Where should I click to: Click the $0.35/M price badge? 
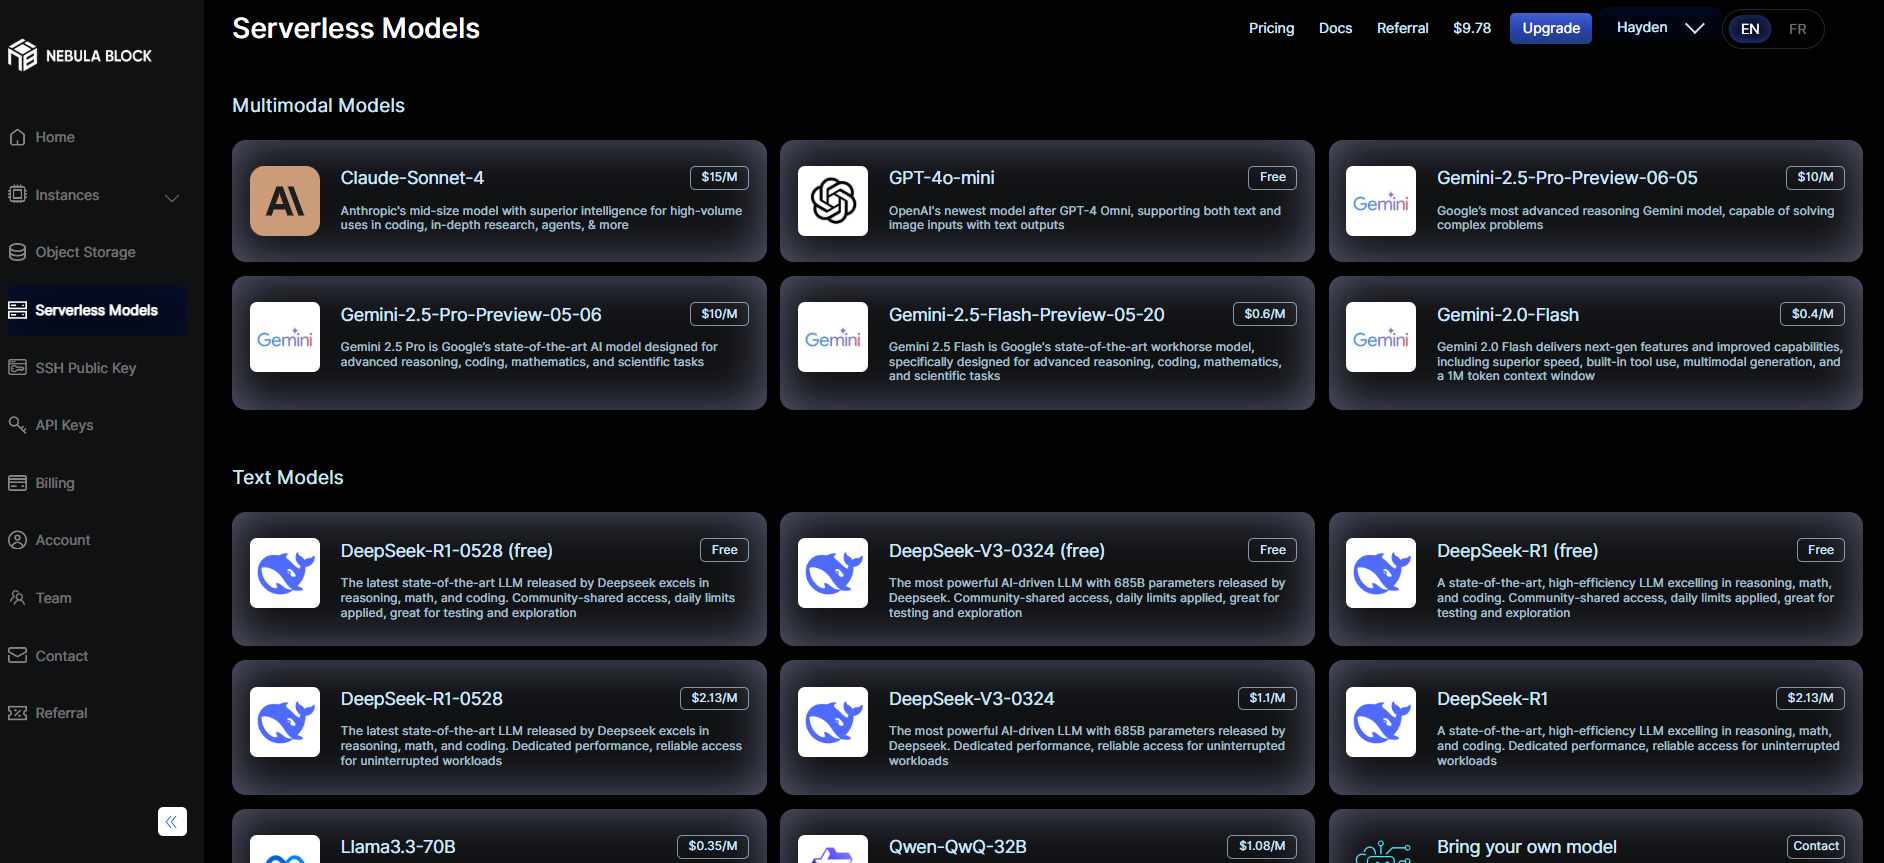[x=713, y=846]
